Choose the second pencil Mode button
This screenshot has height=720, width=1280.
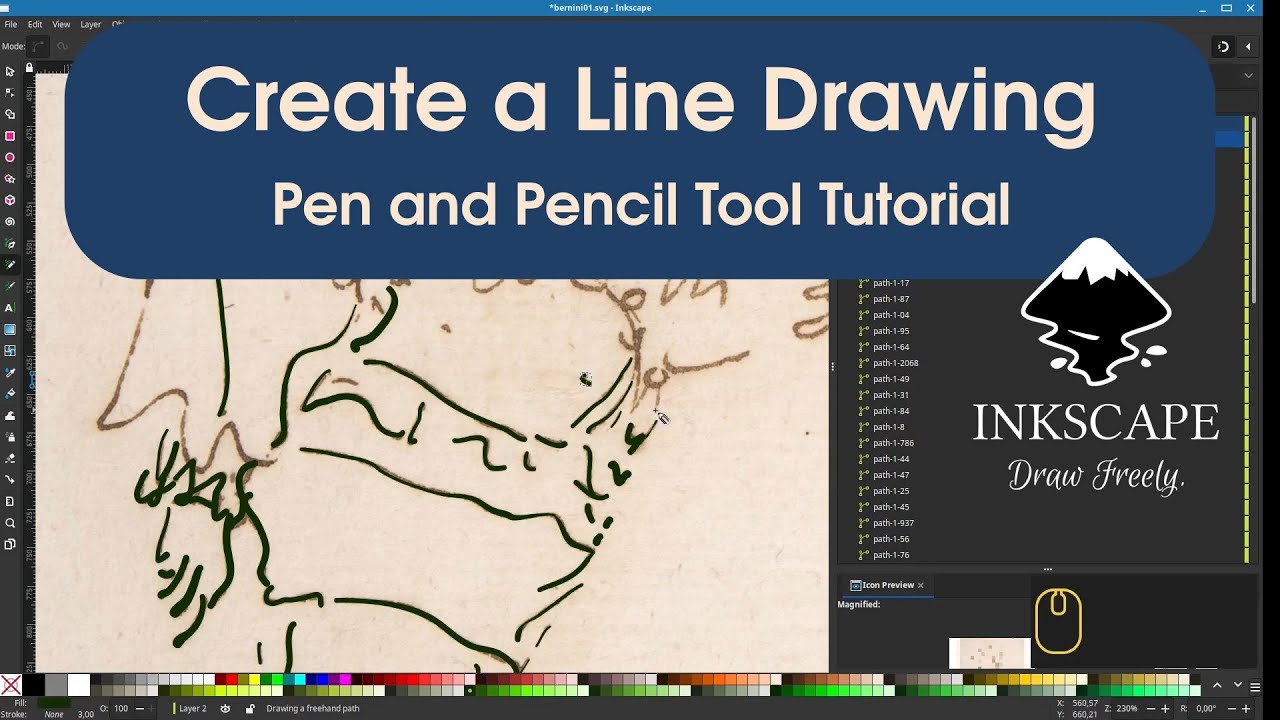[x=62, y=46]
